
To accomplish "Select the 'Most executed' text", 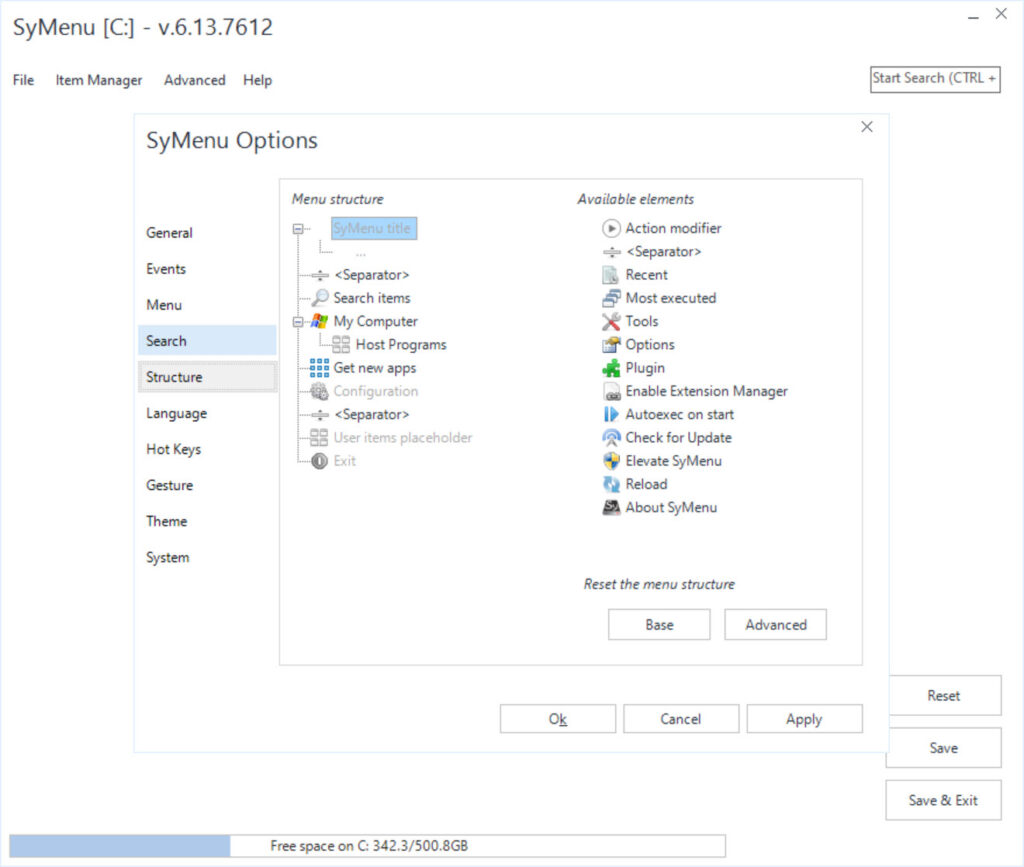I will 671,298.
